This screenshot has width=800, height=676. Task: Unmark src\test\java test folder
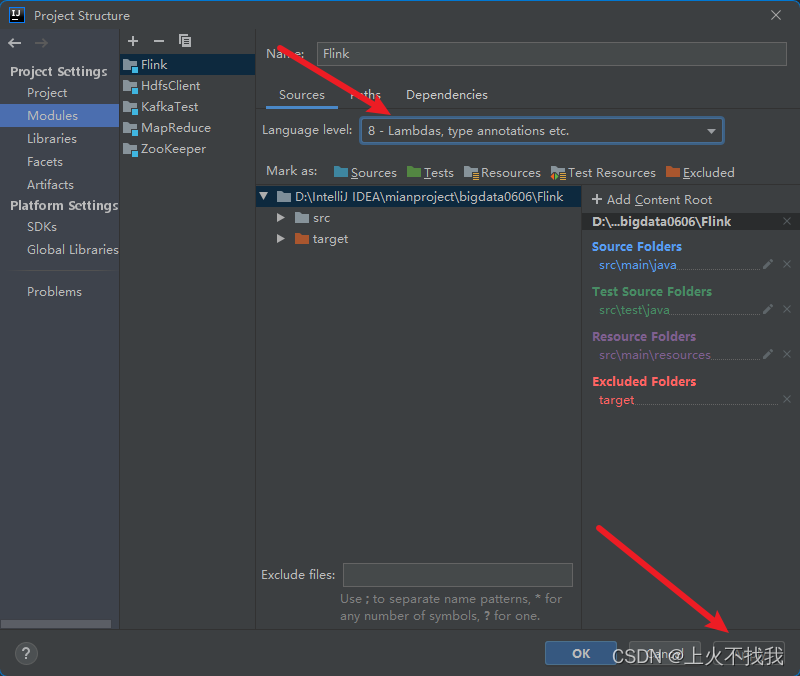[x=787, y=309]
